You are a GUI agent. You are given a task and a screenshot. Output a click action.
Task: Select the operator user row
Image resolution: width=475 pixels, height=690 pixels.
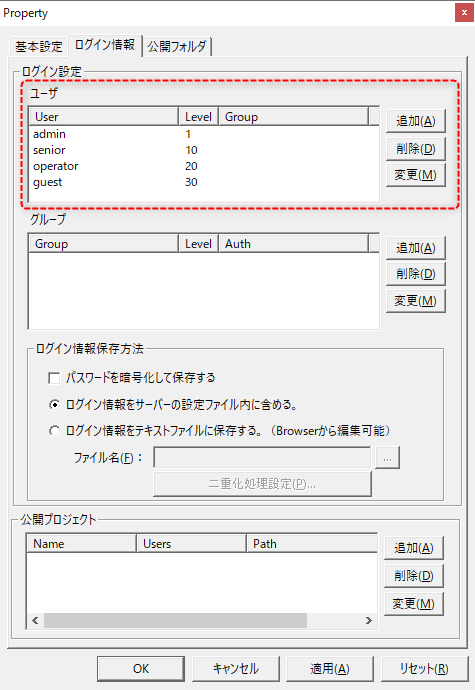pos(204,166)
